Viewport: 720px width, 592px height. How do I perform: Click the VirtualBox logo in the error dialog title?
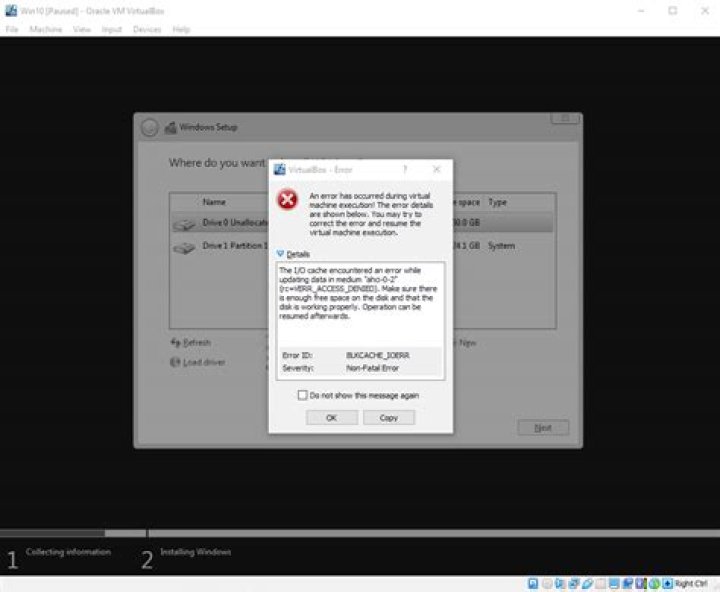[x=280, y=169]
